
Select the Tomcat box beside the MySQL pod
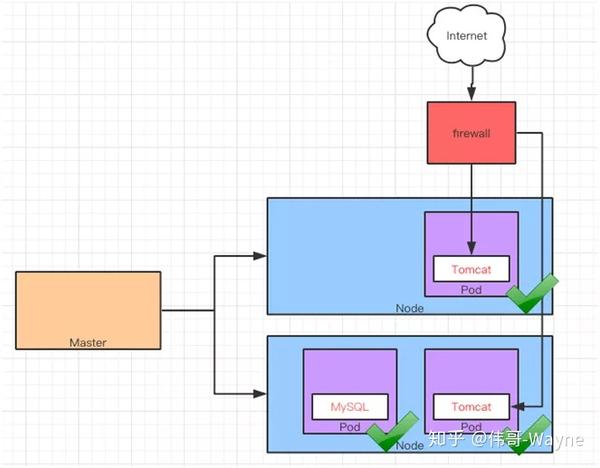click(x=471, y=407)
